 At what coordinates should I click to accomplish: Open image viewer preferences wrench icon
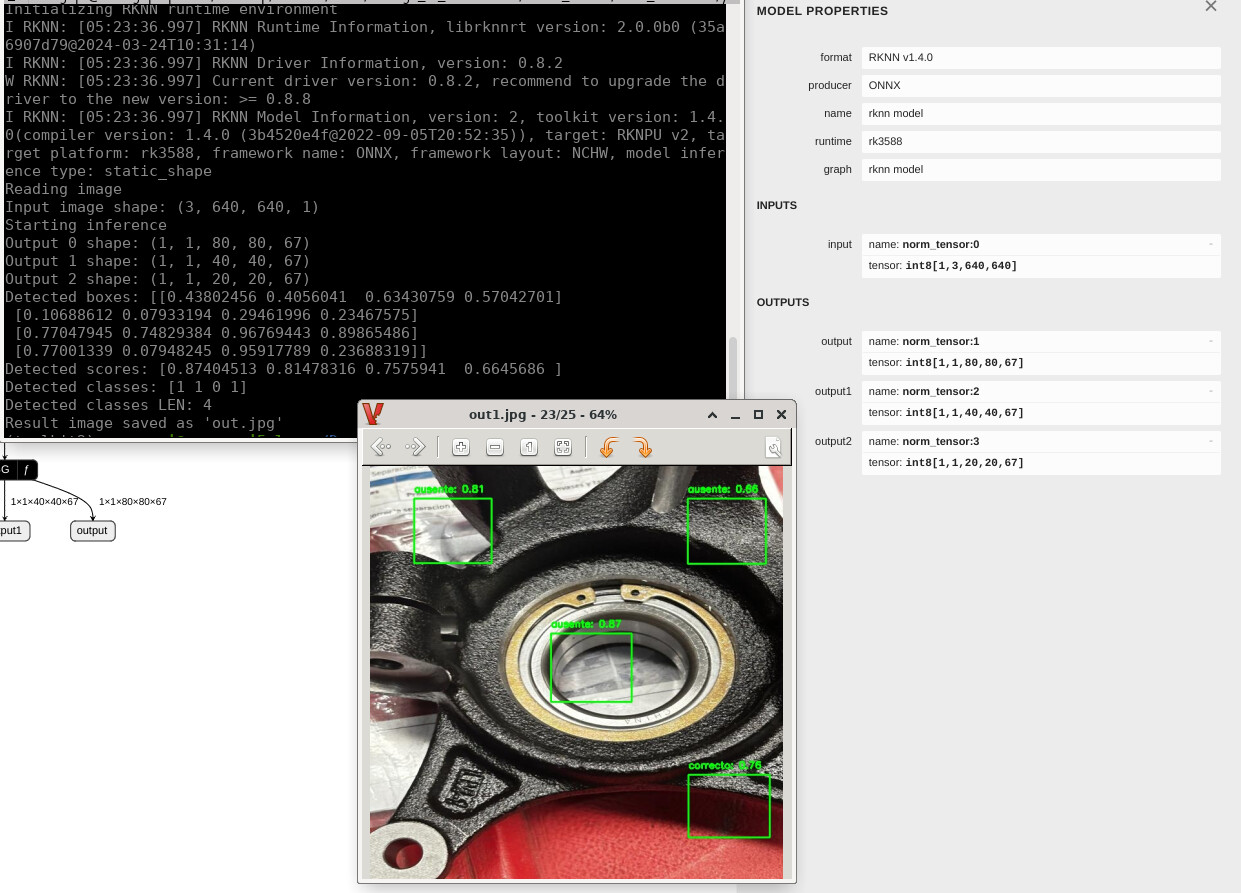point(773,447)
